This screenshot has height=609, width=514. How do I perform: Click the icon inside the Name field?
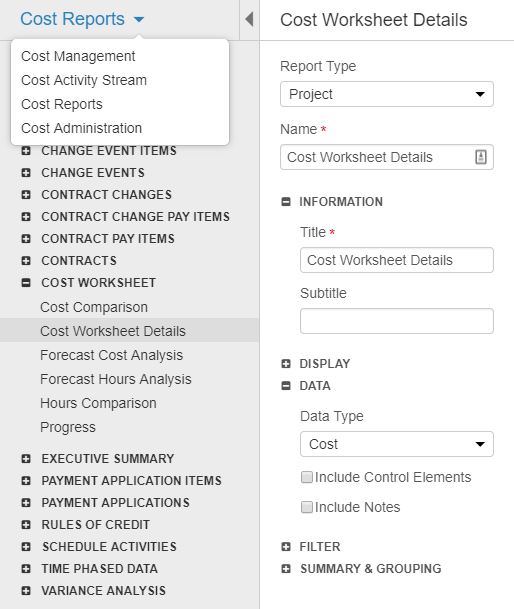point(481,157)
